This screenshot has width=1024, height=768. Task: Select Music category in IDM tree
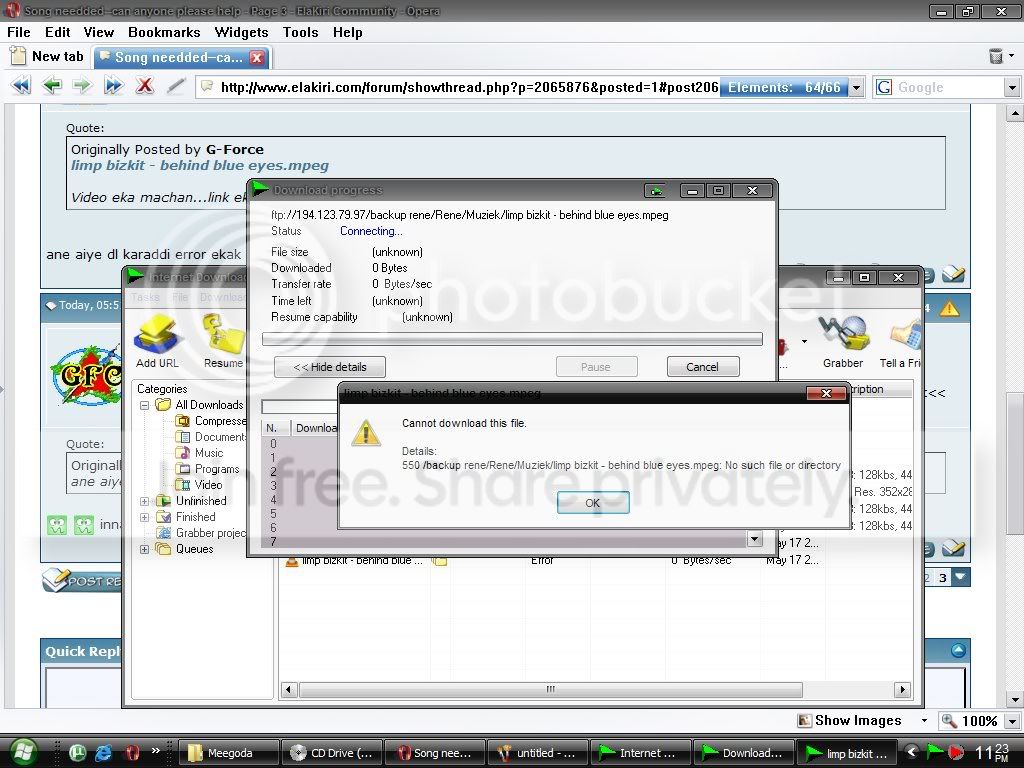pos(209,453)
